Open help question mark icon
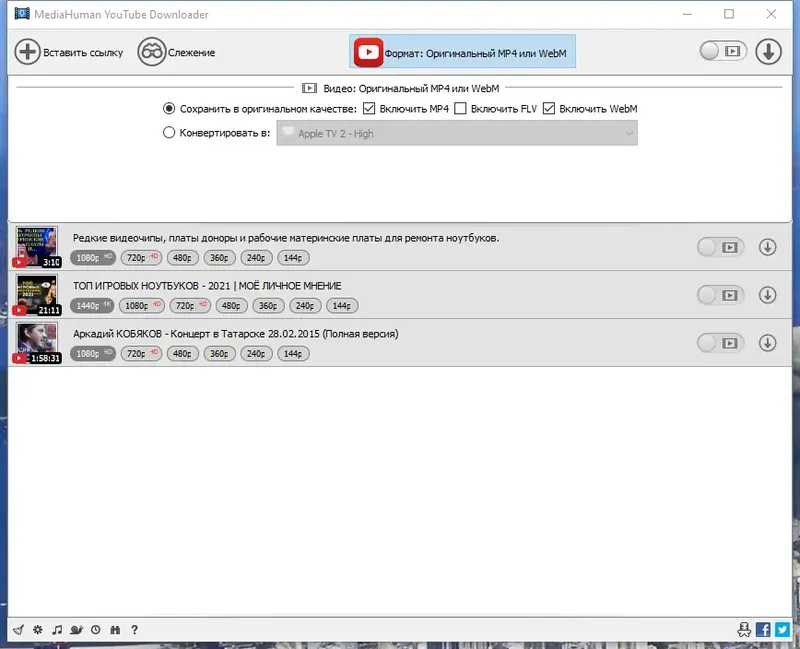The width and height of the screenshot is (800, 649). coord(134,630)
